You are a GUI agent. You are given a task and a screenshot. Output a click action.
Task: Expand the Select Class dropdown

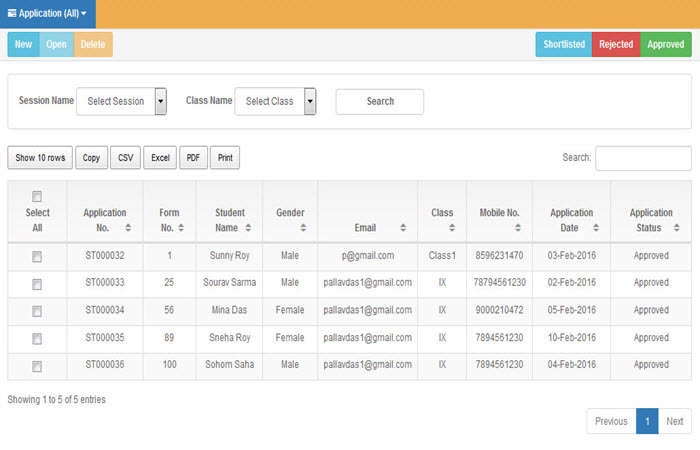click(275, 101)
